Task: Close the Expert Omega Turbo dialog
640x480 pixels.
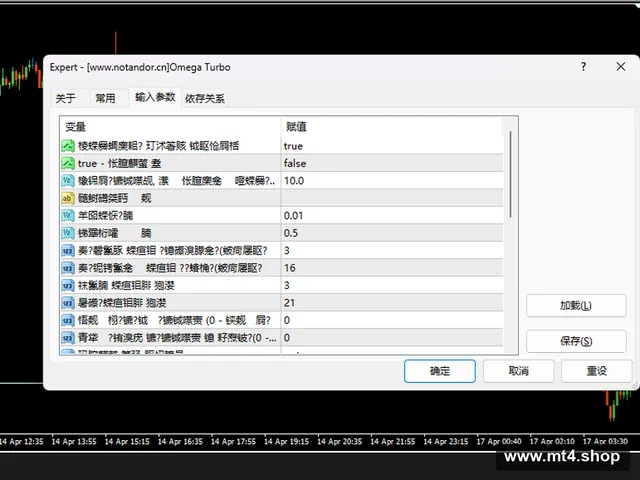Action: (x=620, y=67)
